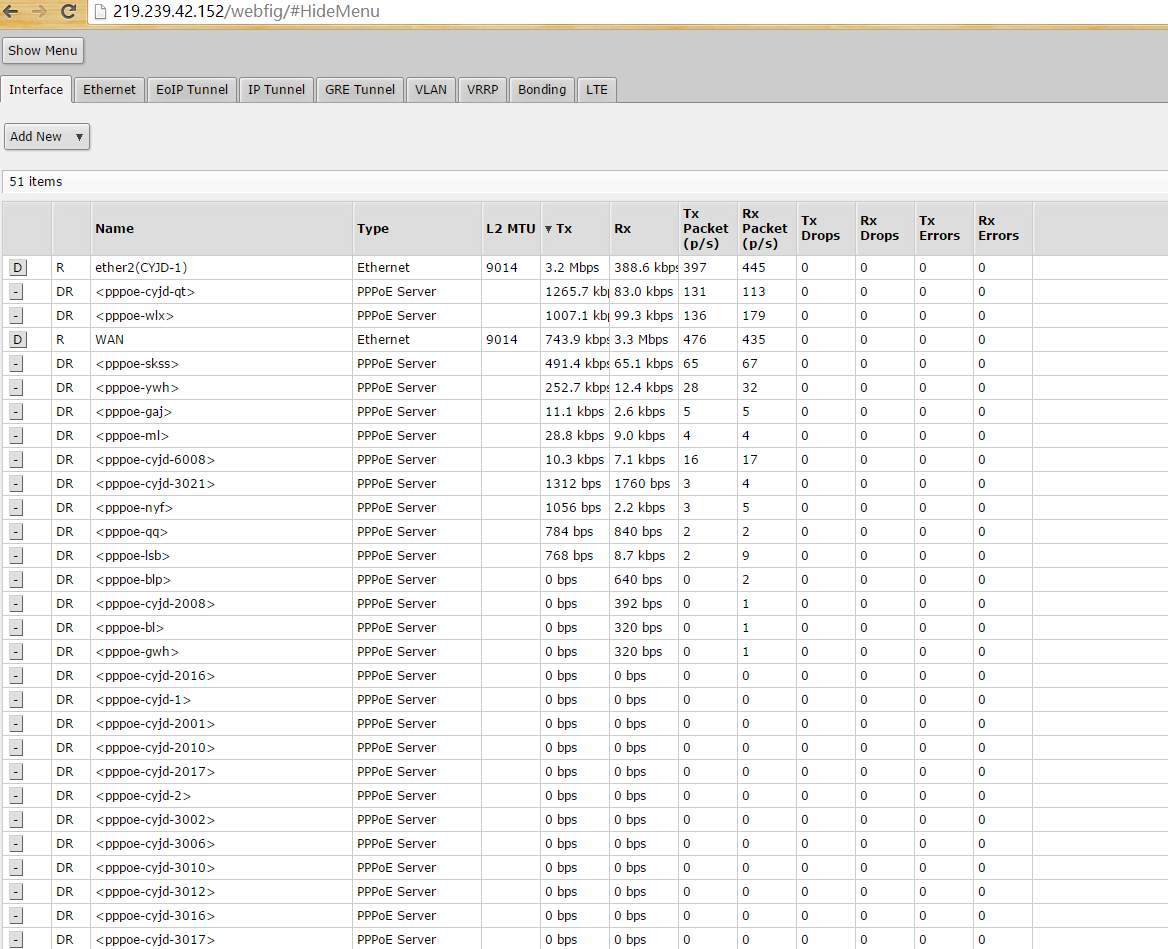
Task: Open the <pppoe-cyjd-3012> interface entry
Action: tap(155, 892)
